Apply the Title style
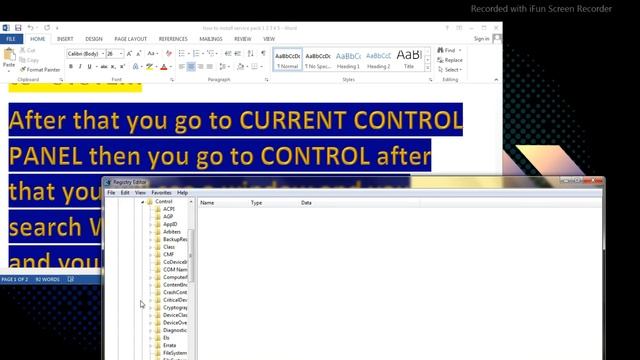The image size is (640, 360). click(409, 60)
